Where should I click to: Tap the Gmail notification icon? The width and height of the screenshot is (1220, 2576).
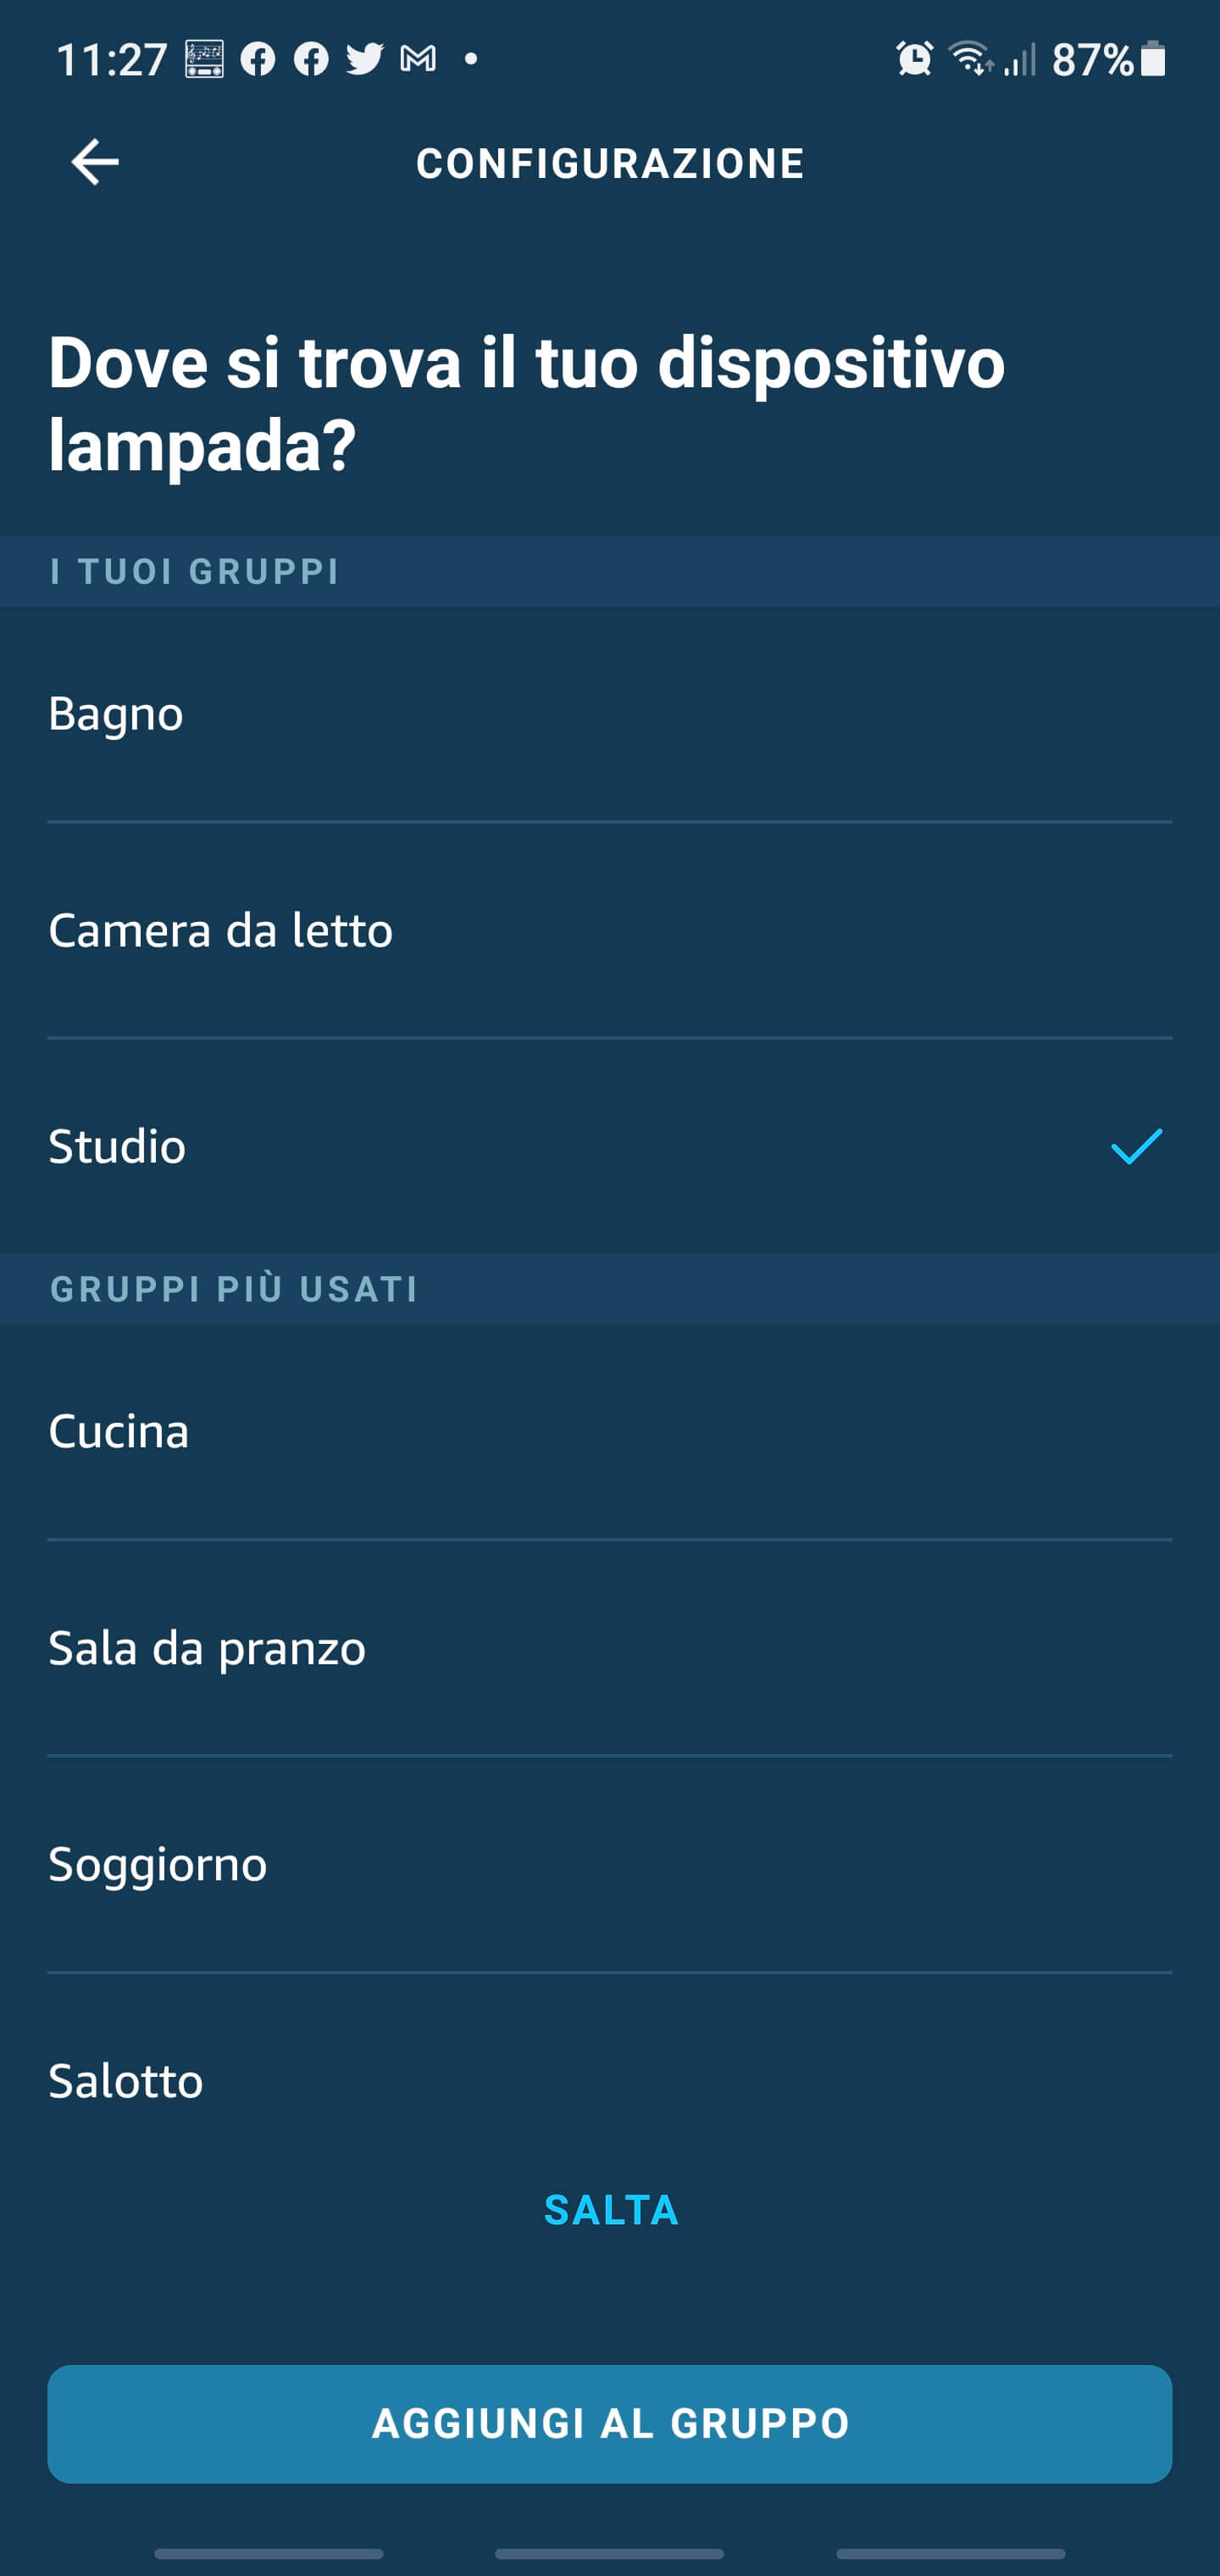[418, 59]
